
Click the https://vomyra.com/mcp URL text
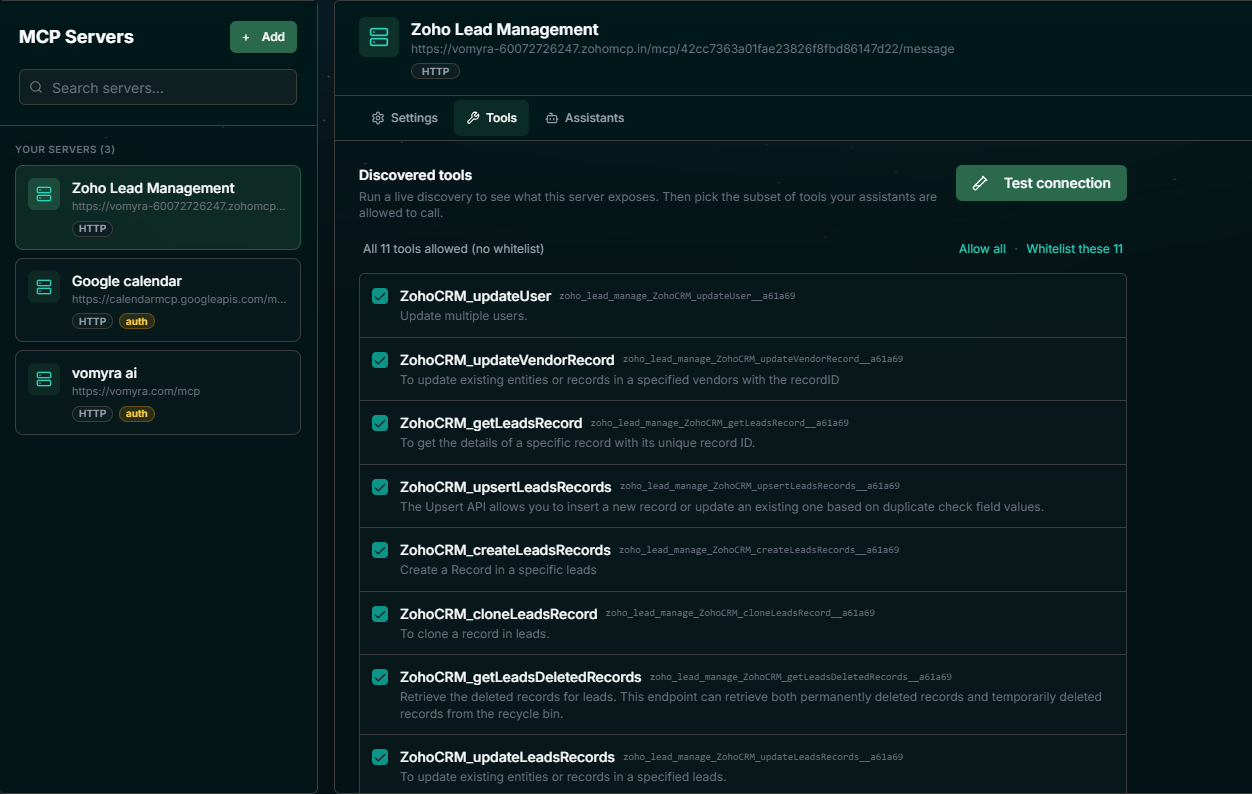tap(136, 391)
